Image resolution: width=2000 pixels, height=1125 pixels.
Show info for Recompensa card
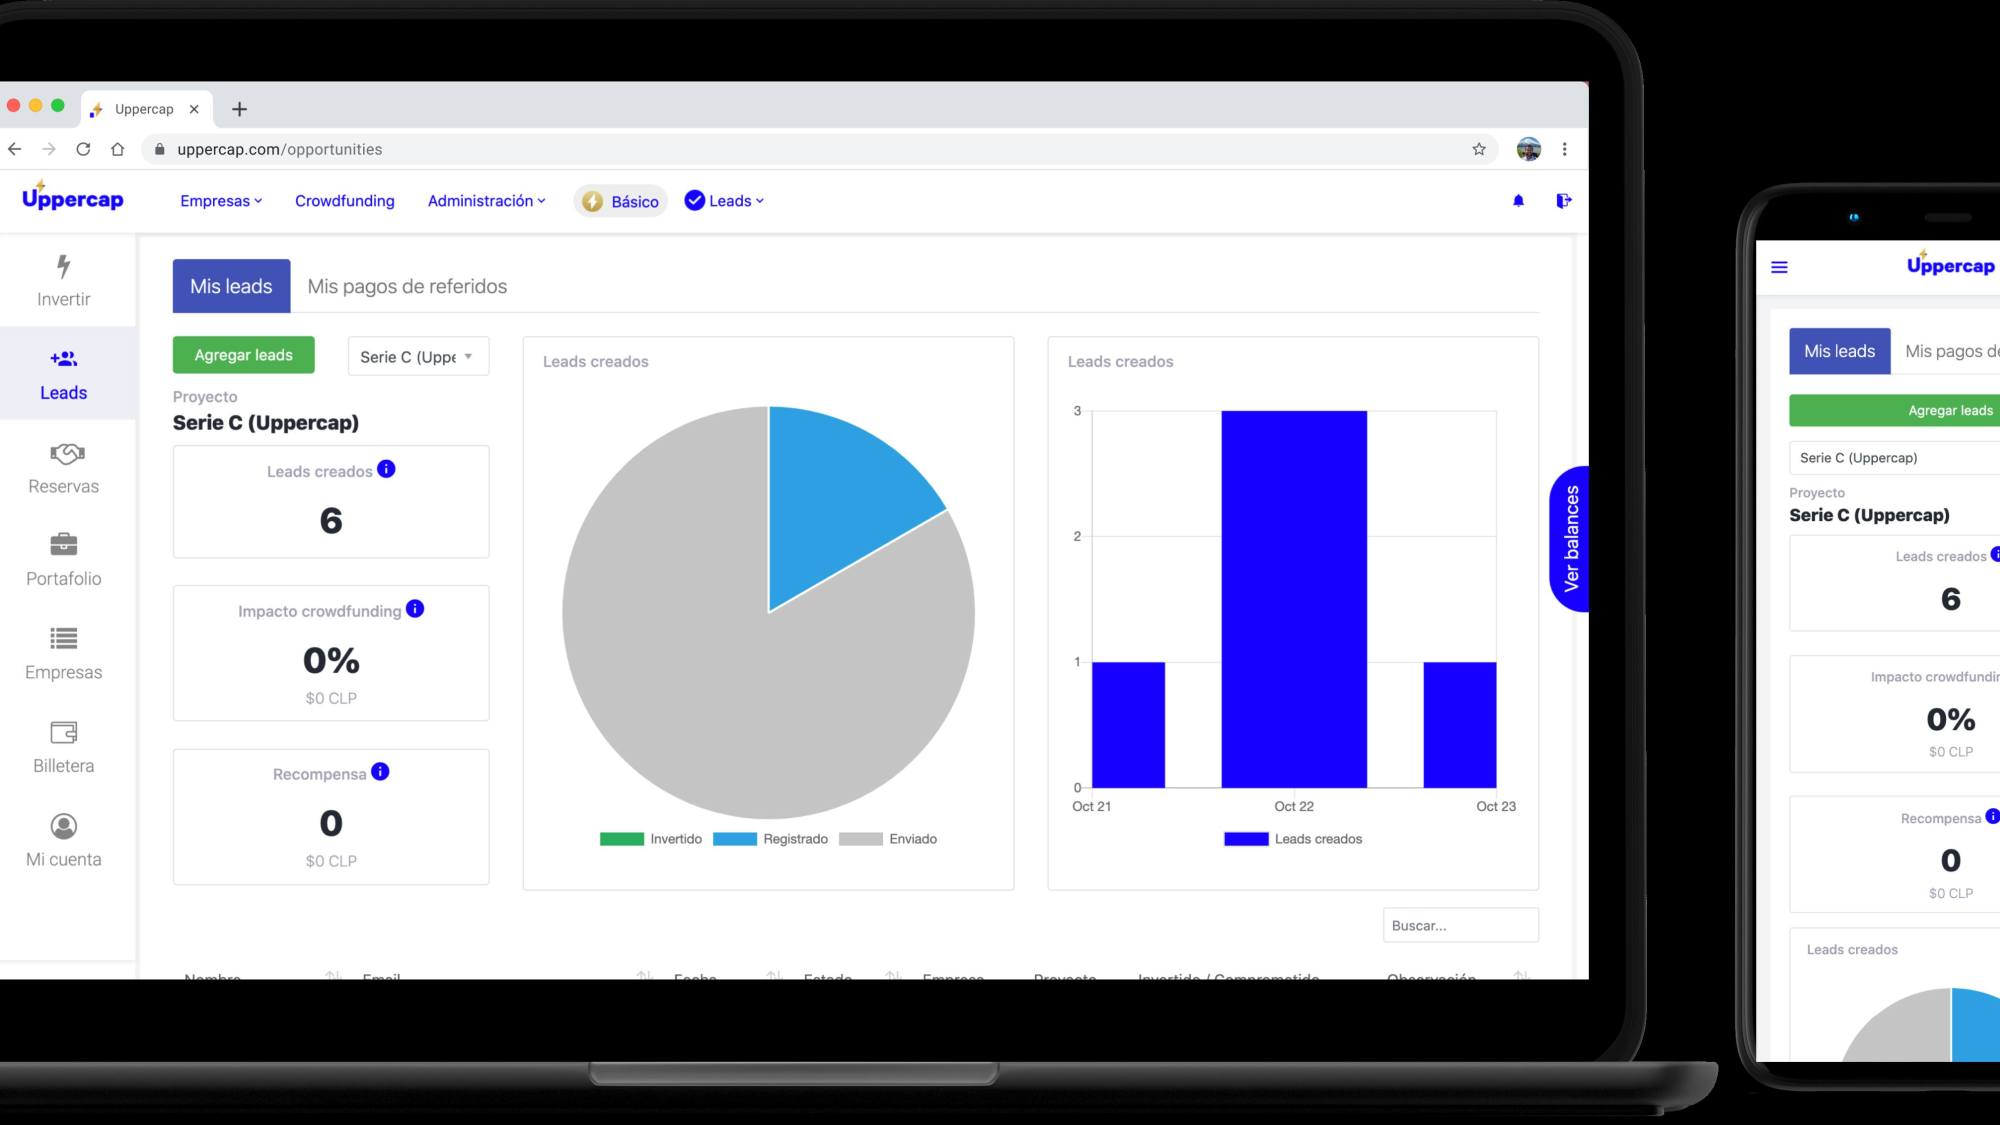coord(380,771)
